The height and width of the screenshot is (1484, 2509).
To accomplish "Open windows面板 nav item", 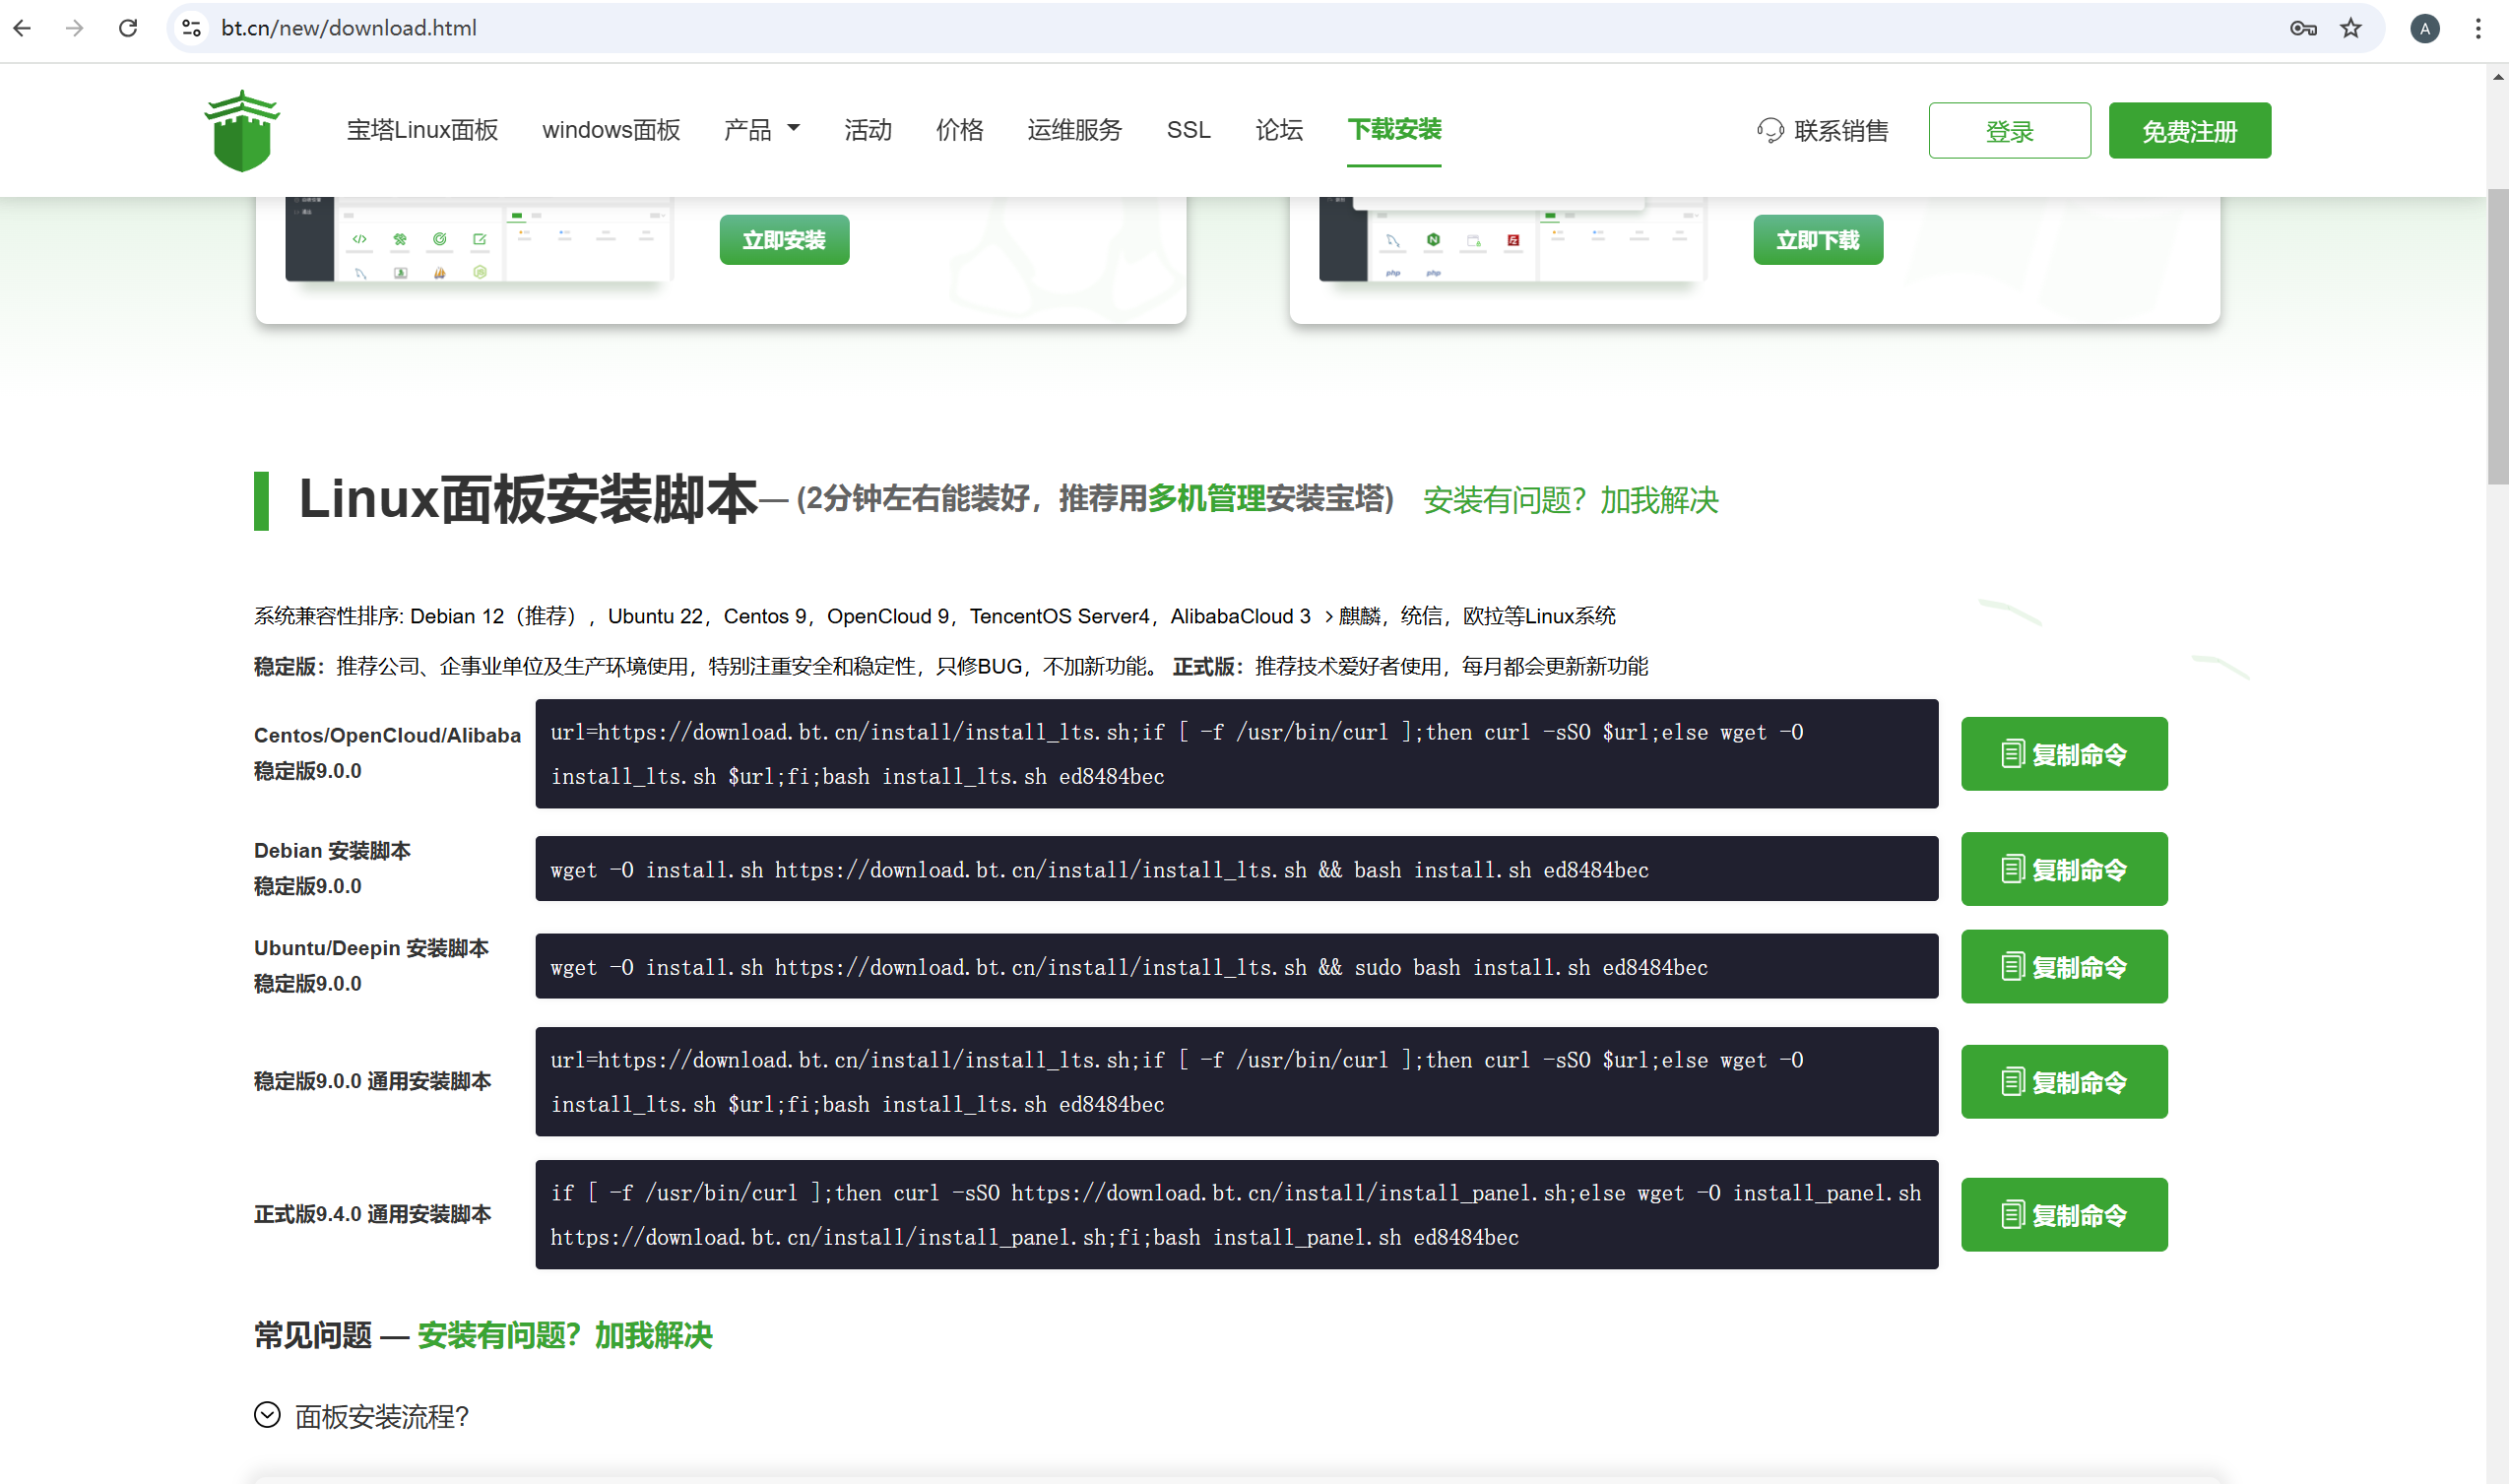I will (611, 130).
